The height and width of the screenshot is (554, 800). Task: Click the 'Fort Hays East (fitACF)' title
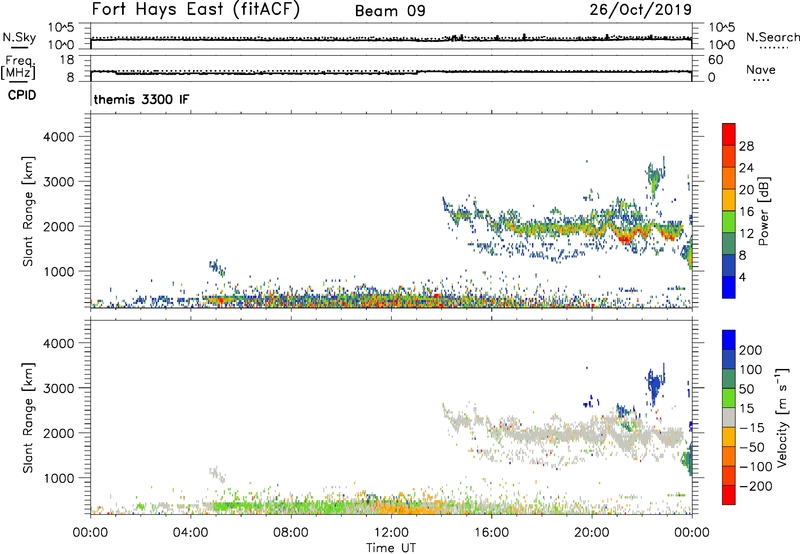(196, 9)
